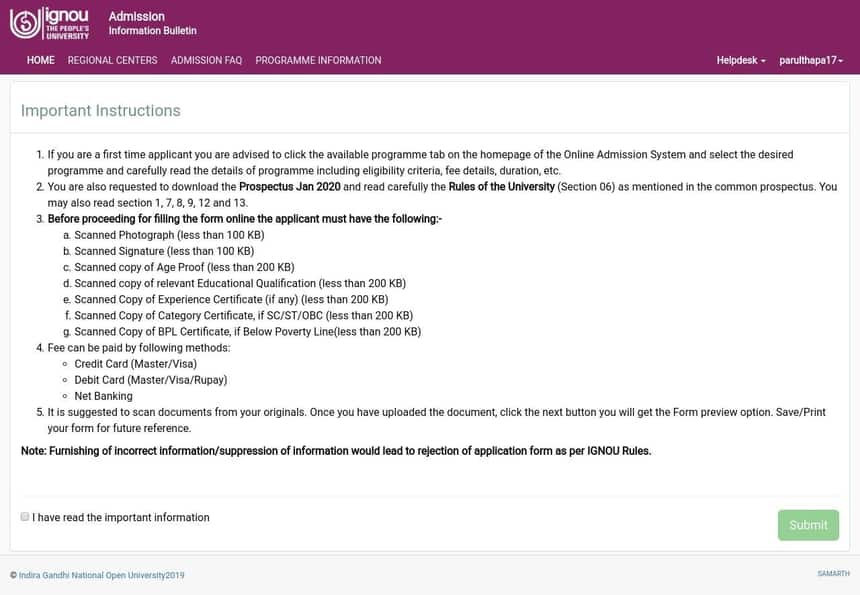Click the bold Note about rejection
This screenshot has height=595, width=860.
tap(336, 451)
